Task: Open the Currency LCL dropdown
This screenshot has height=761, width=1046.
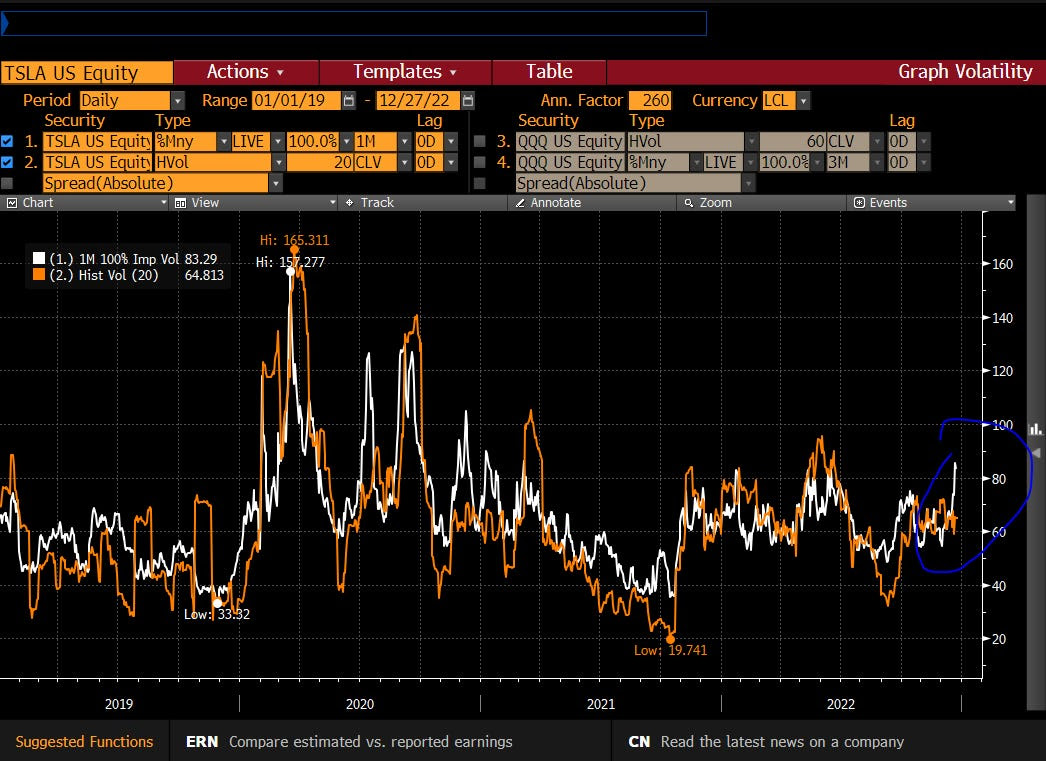Action: coord(804,101)
